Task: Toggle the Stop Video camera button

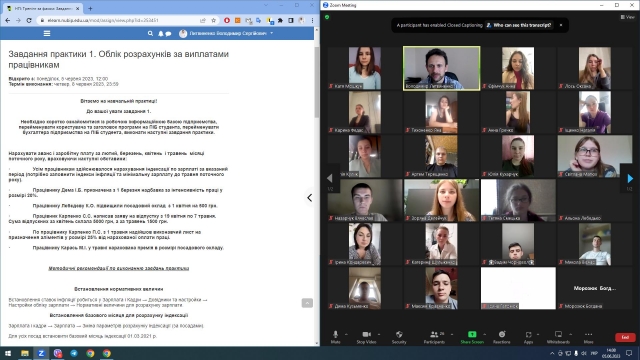Action: tap(366, 337)
